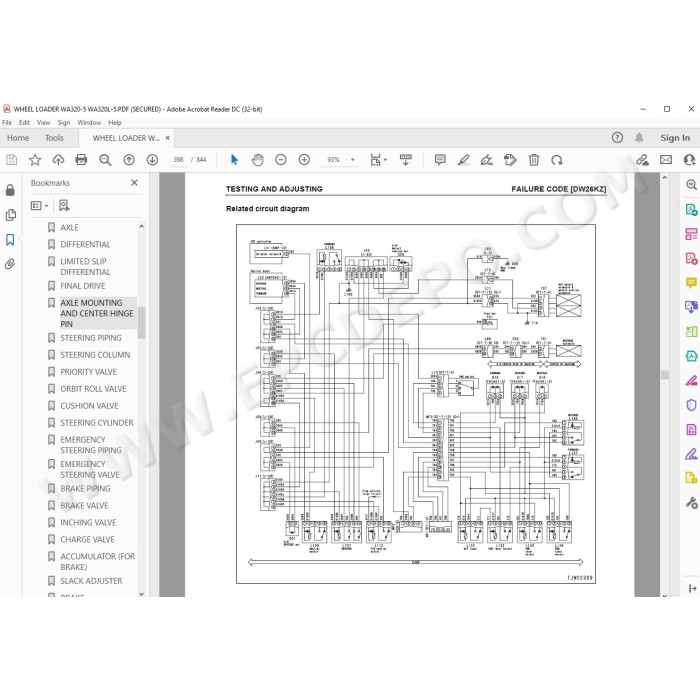Click Sign In button
The width and height of the screenshot is (700, 700).
(x=675, y=138)
